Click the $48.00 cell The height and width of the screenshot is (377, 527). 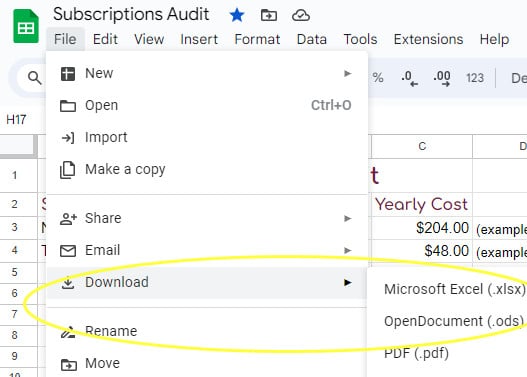421,251
